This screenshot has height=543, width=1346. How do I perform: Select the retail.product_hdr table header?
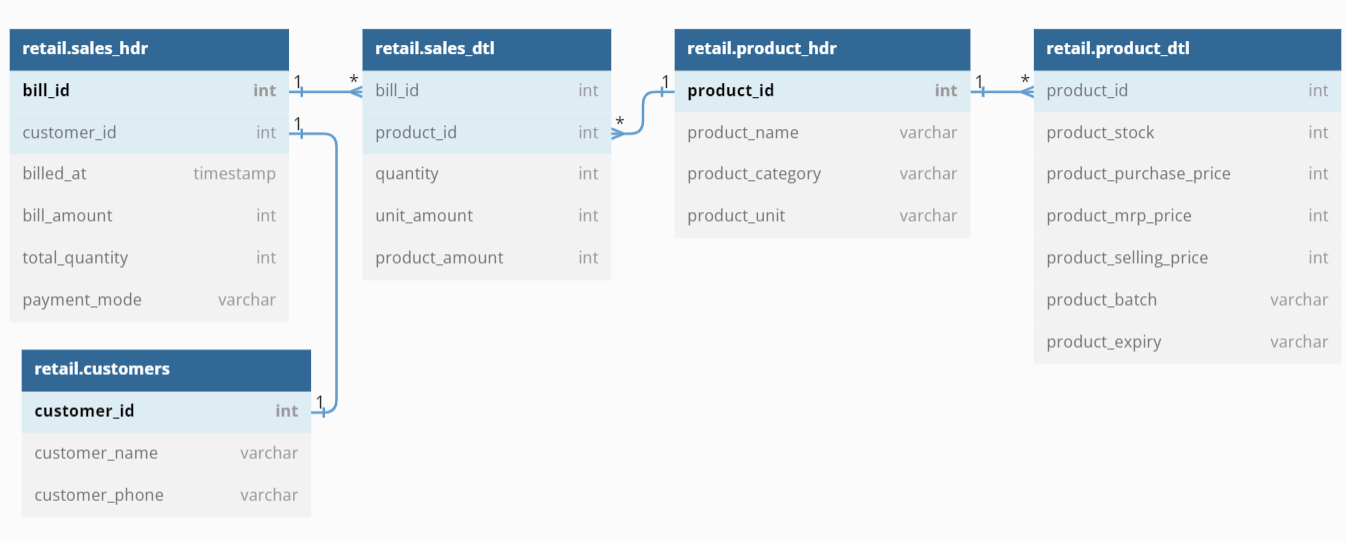(x=822, y=48)
